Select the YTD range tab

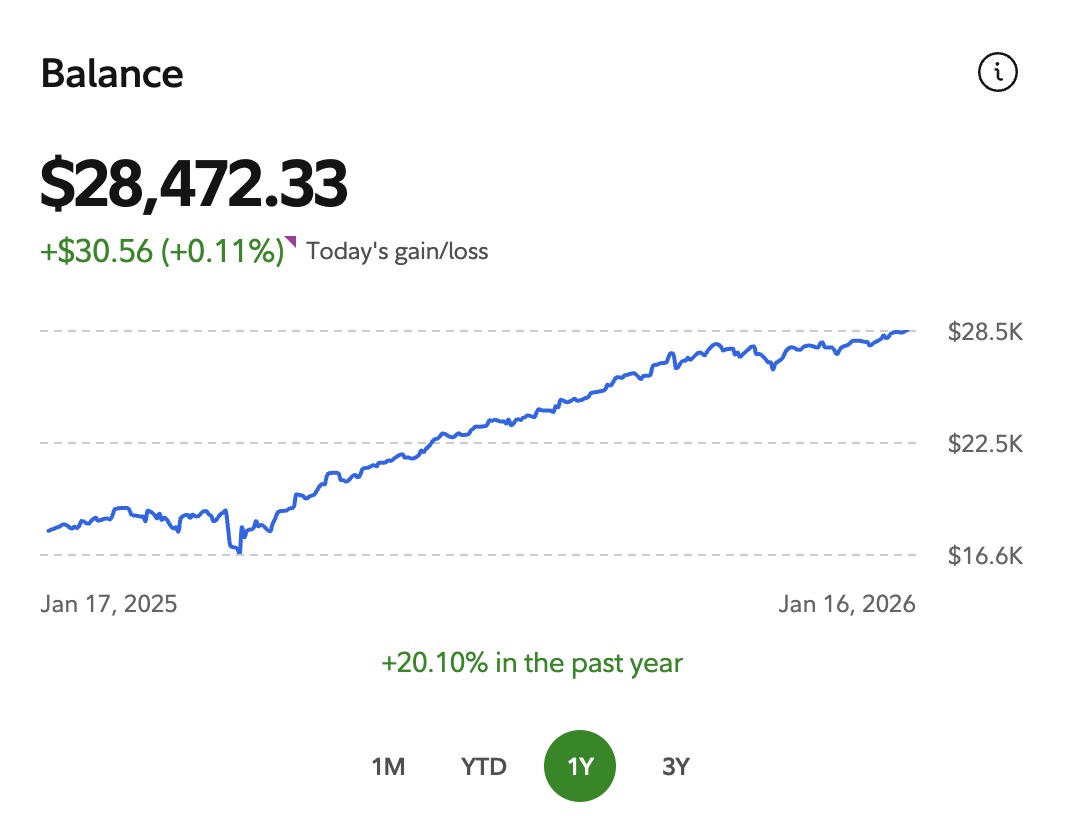pyautogui.click(x=484, y=767)
